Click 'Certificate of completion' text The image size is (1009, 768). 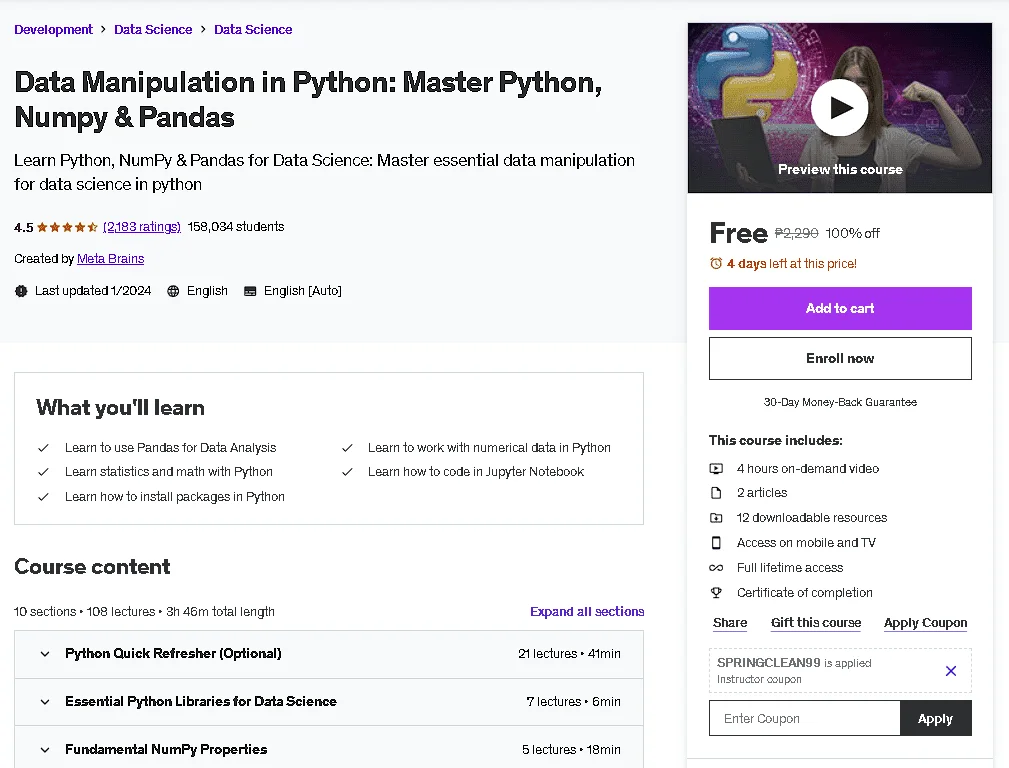coord(804,593)
